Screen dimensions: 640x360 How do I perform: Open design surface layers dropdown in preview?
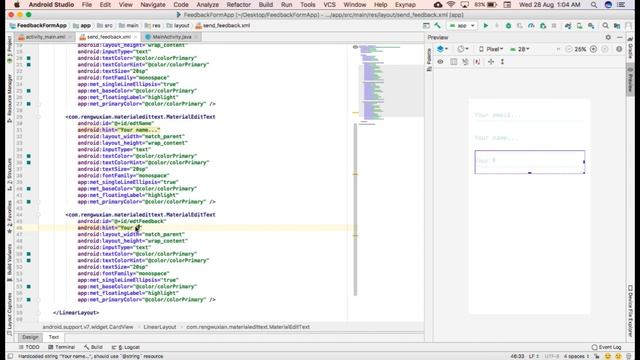point(442,49)
